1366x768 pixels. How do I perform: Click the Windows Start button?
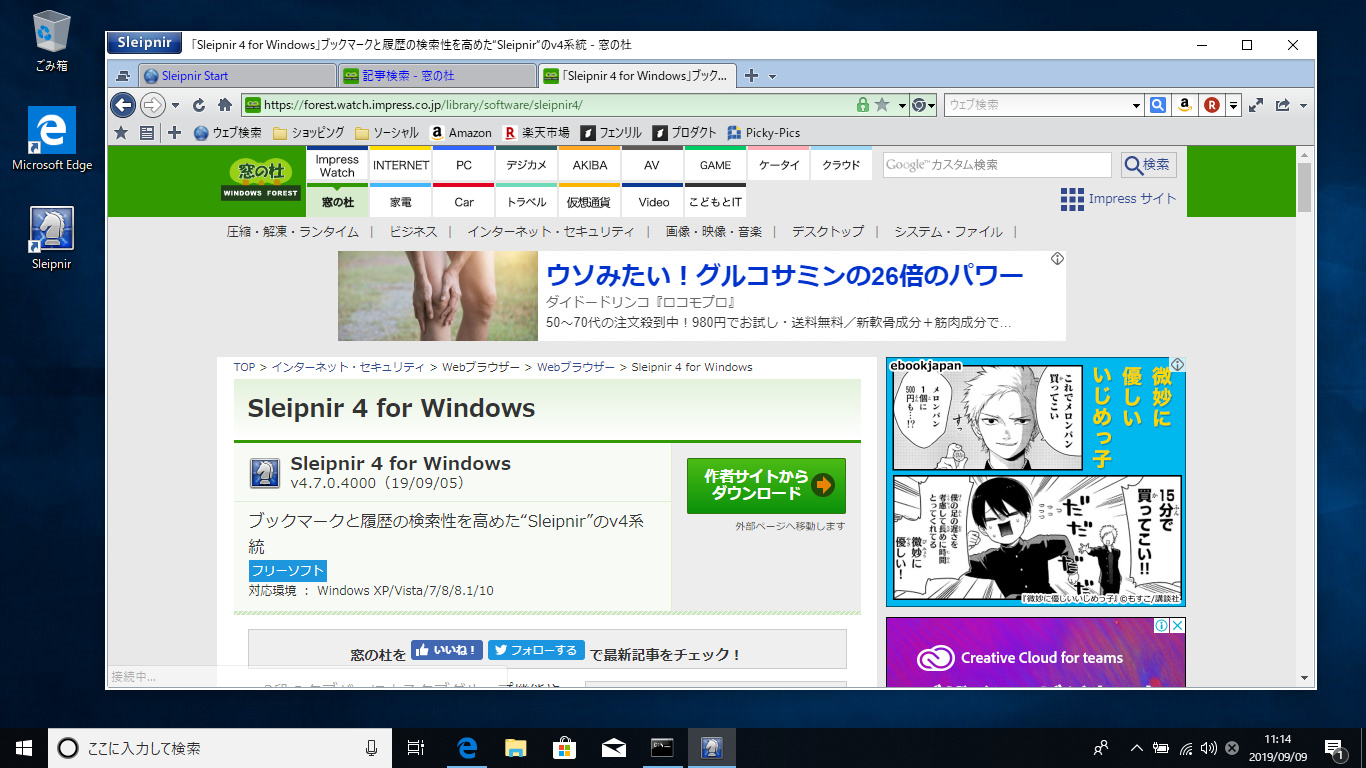coord(24,747)
